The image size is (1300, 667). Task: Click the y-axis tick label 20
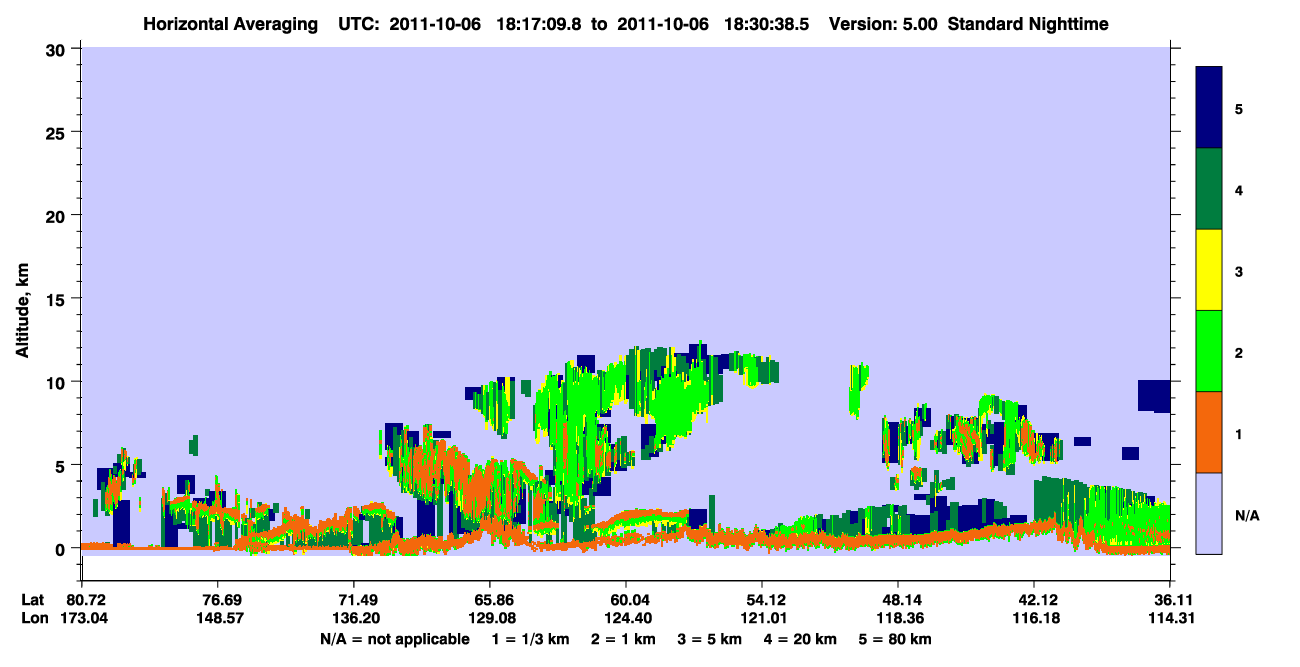pyautogui.click(x=58, y=216)
